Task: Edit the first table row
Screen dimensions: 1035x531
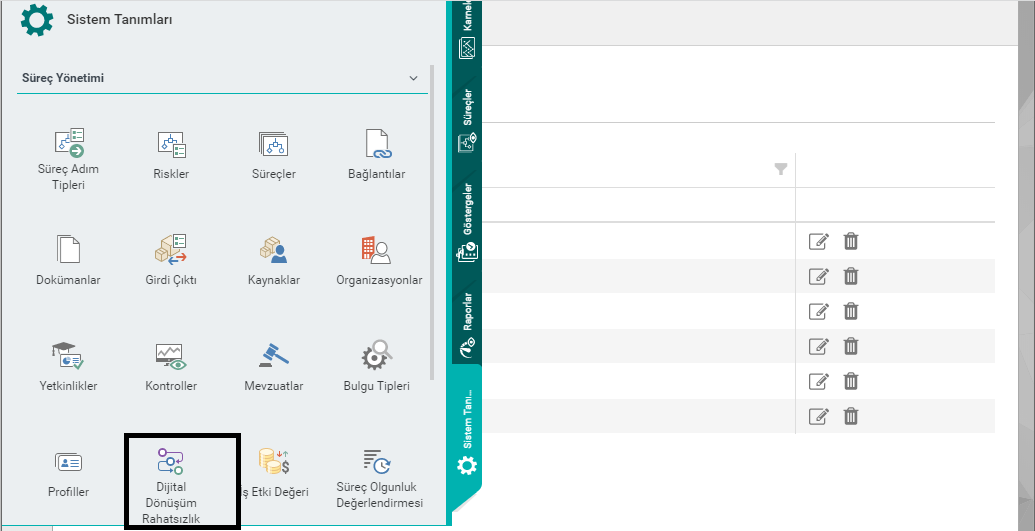Action: (x=818, y=241)
